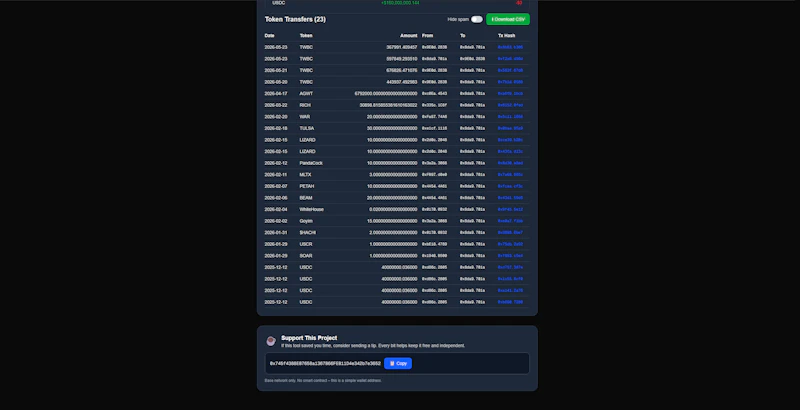
Task: Select amount in the AGWT row
Action: [386, 94]
